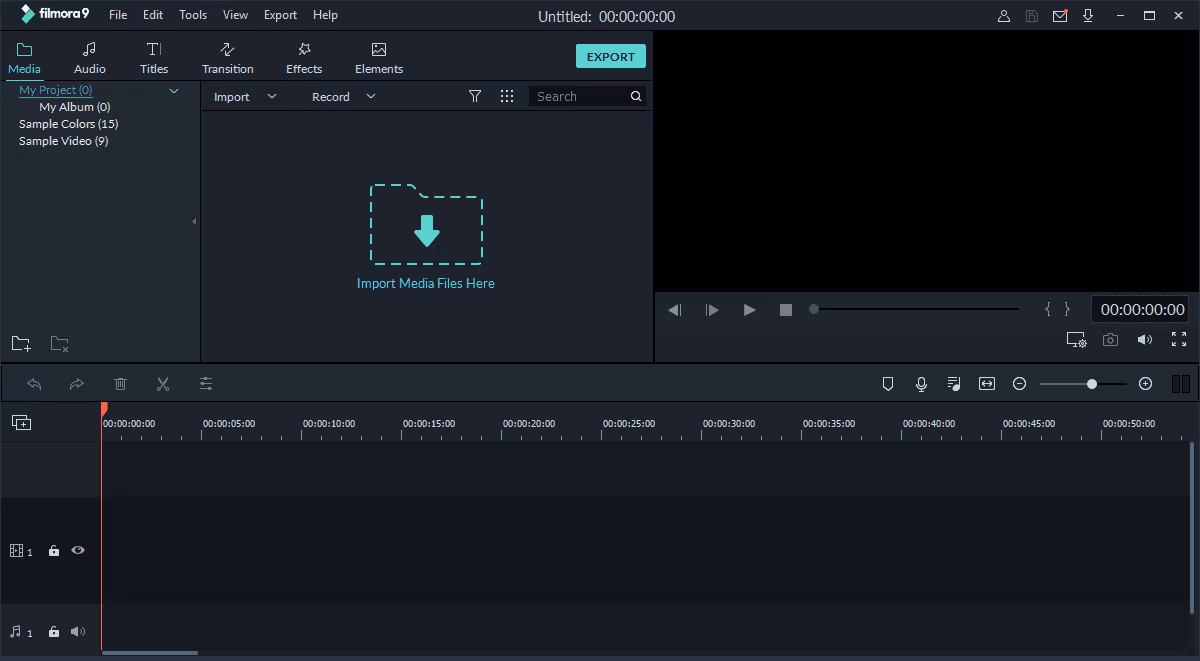Screen dimensions: 1200x661
Task: Open the audio mixer icon
Action: (x=954, y=384)
